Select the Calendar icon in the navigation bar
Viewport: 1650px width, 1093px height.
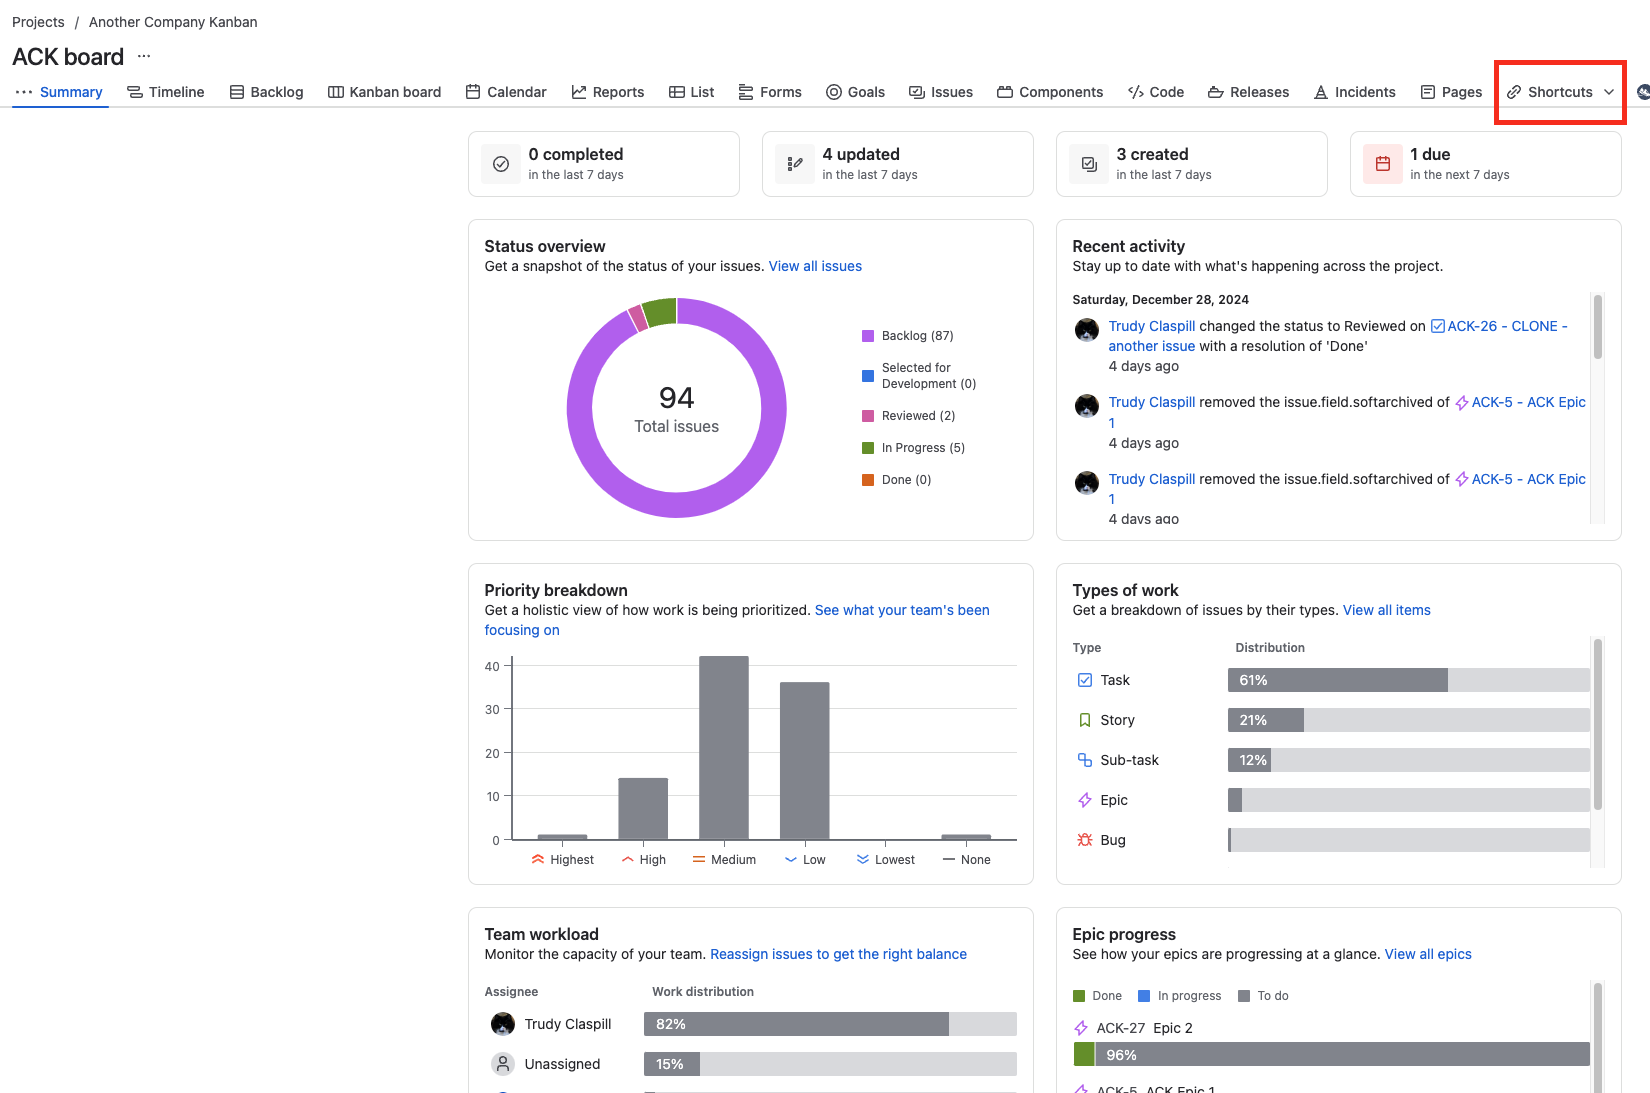471,91
